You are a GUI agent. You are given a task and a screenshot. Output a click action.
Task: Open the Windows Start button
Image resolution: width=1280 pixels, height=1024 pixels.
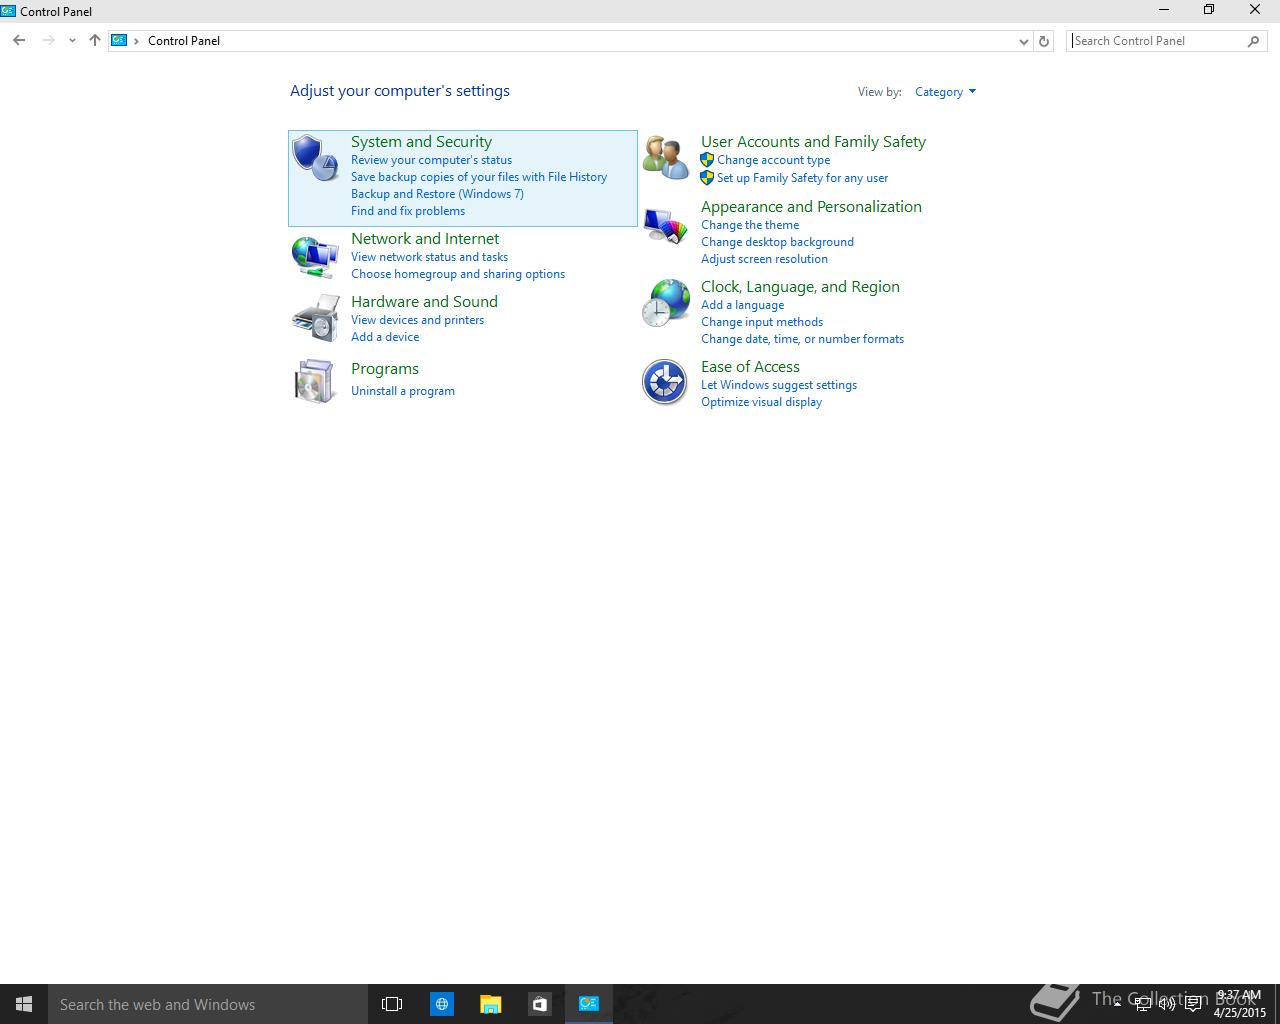pyautogui.click(x=24, y=1004)
